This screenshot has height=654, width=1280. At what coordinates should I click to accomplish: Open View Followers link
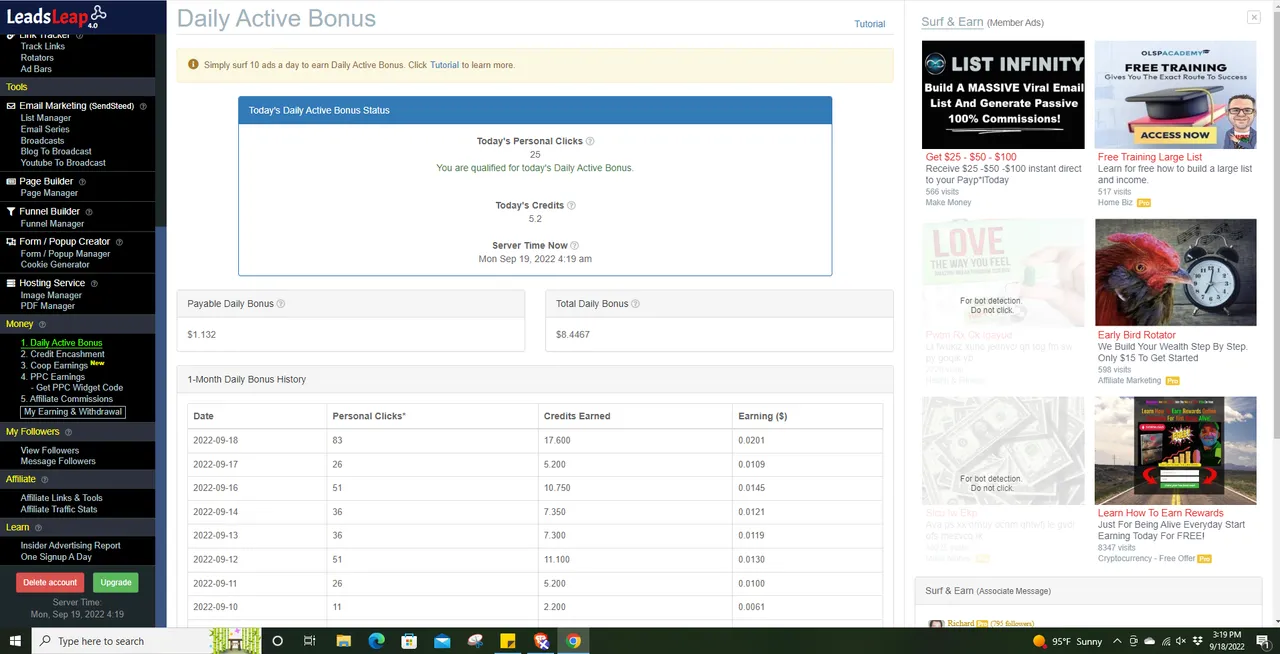click(x=50, y=450)
